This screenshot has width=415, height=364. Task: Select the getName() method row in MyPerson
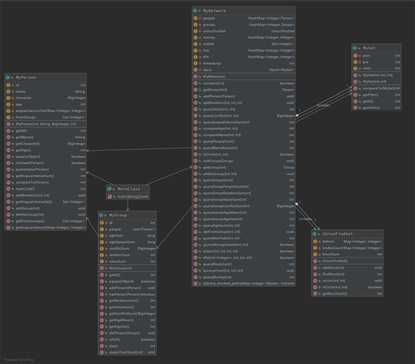[46, 137]
